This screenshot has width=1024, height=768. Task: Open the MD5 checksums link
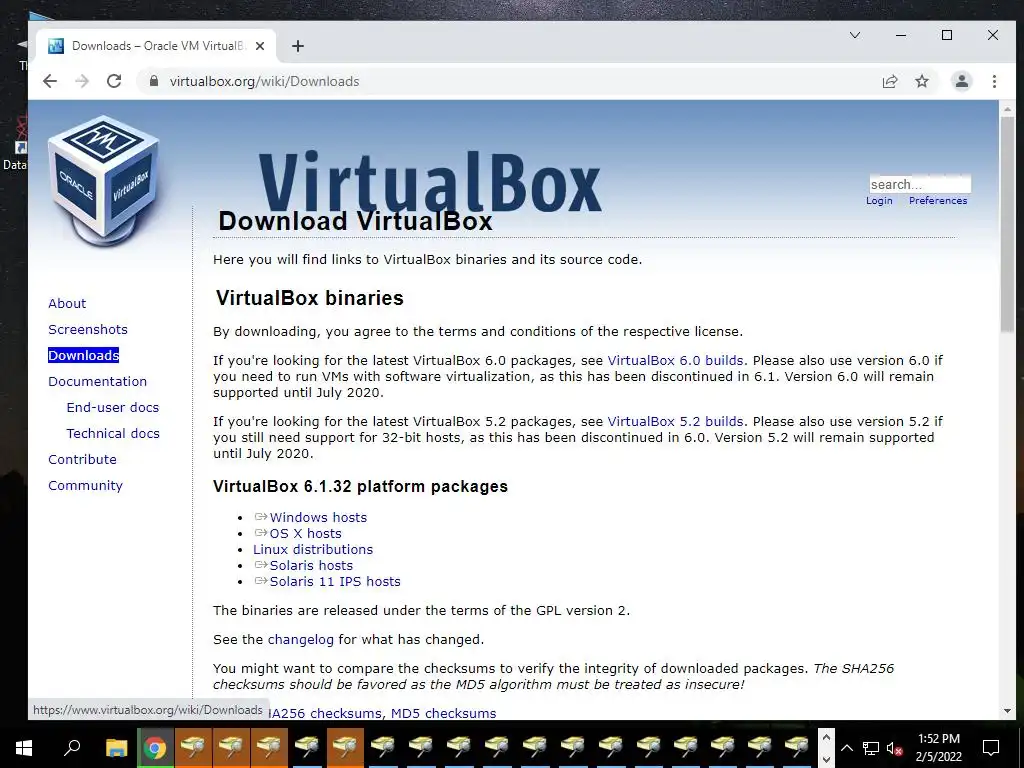(x=443, y=713)
